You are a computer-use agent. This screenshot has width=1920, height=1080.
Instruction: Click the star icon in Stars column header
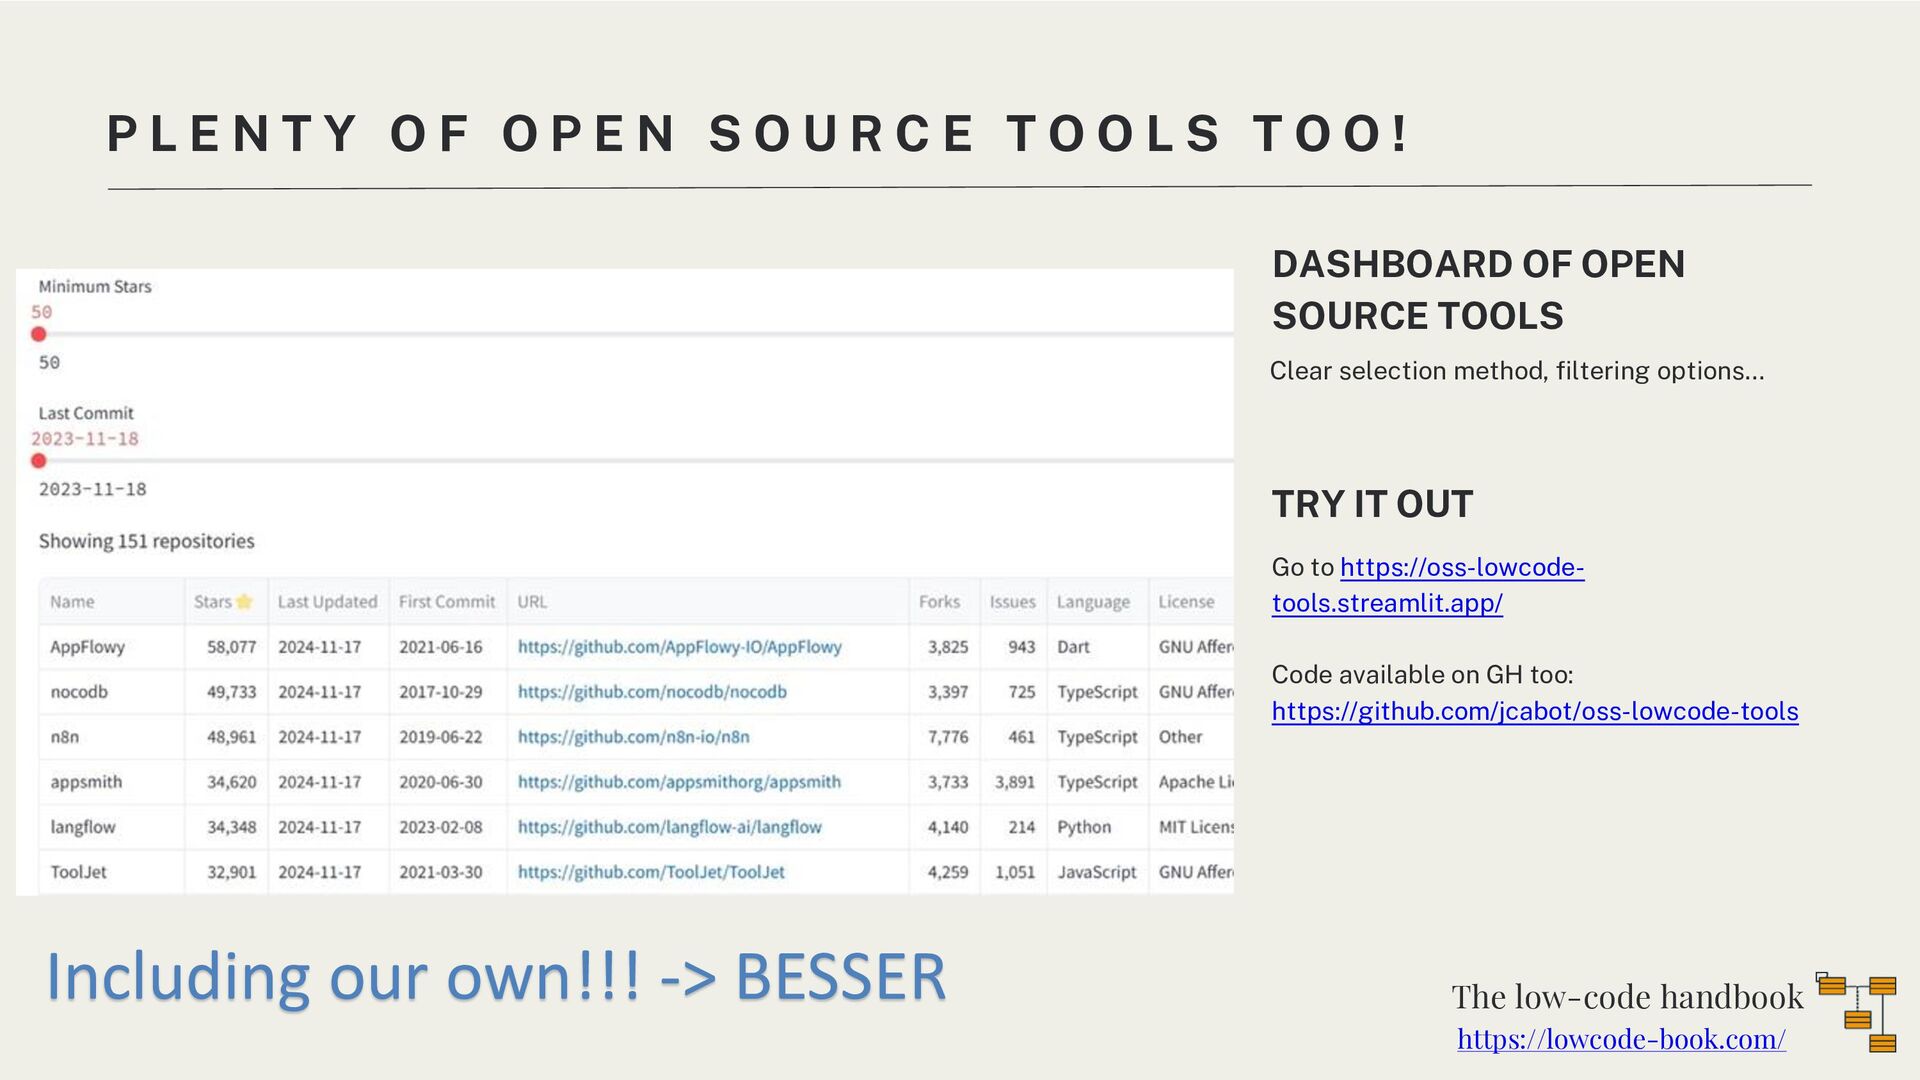pyautogui.click(x=244, y=602)
